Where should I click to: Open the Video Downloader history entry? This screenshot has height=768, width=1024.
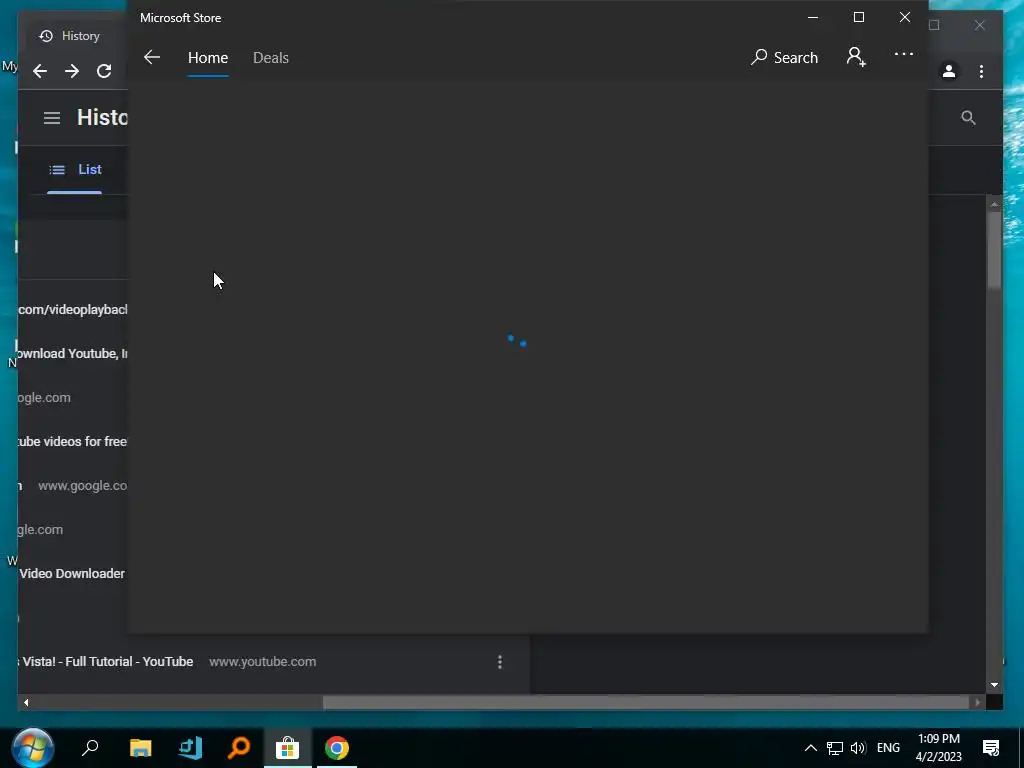tap(72, 573)
